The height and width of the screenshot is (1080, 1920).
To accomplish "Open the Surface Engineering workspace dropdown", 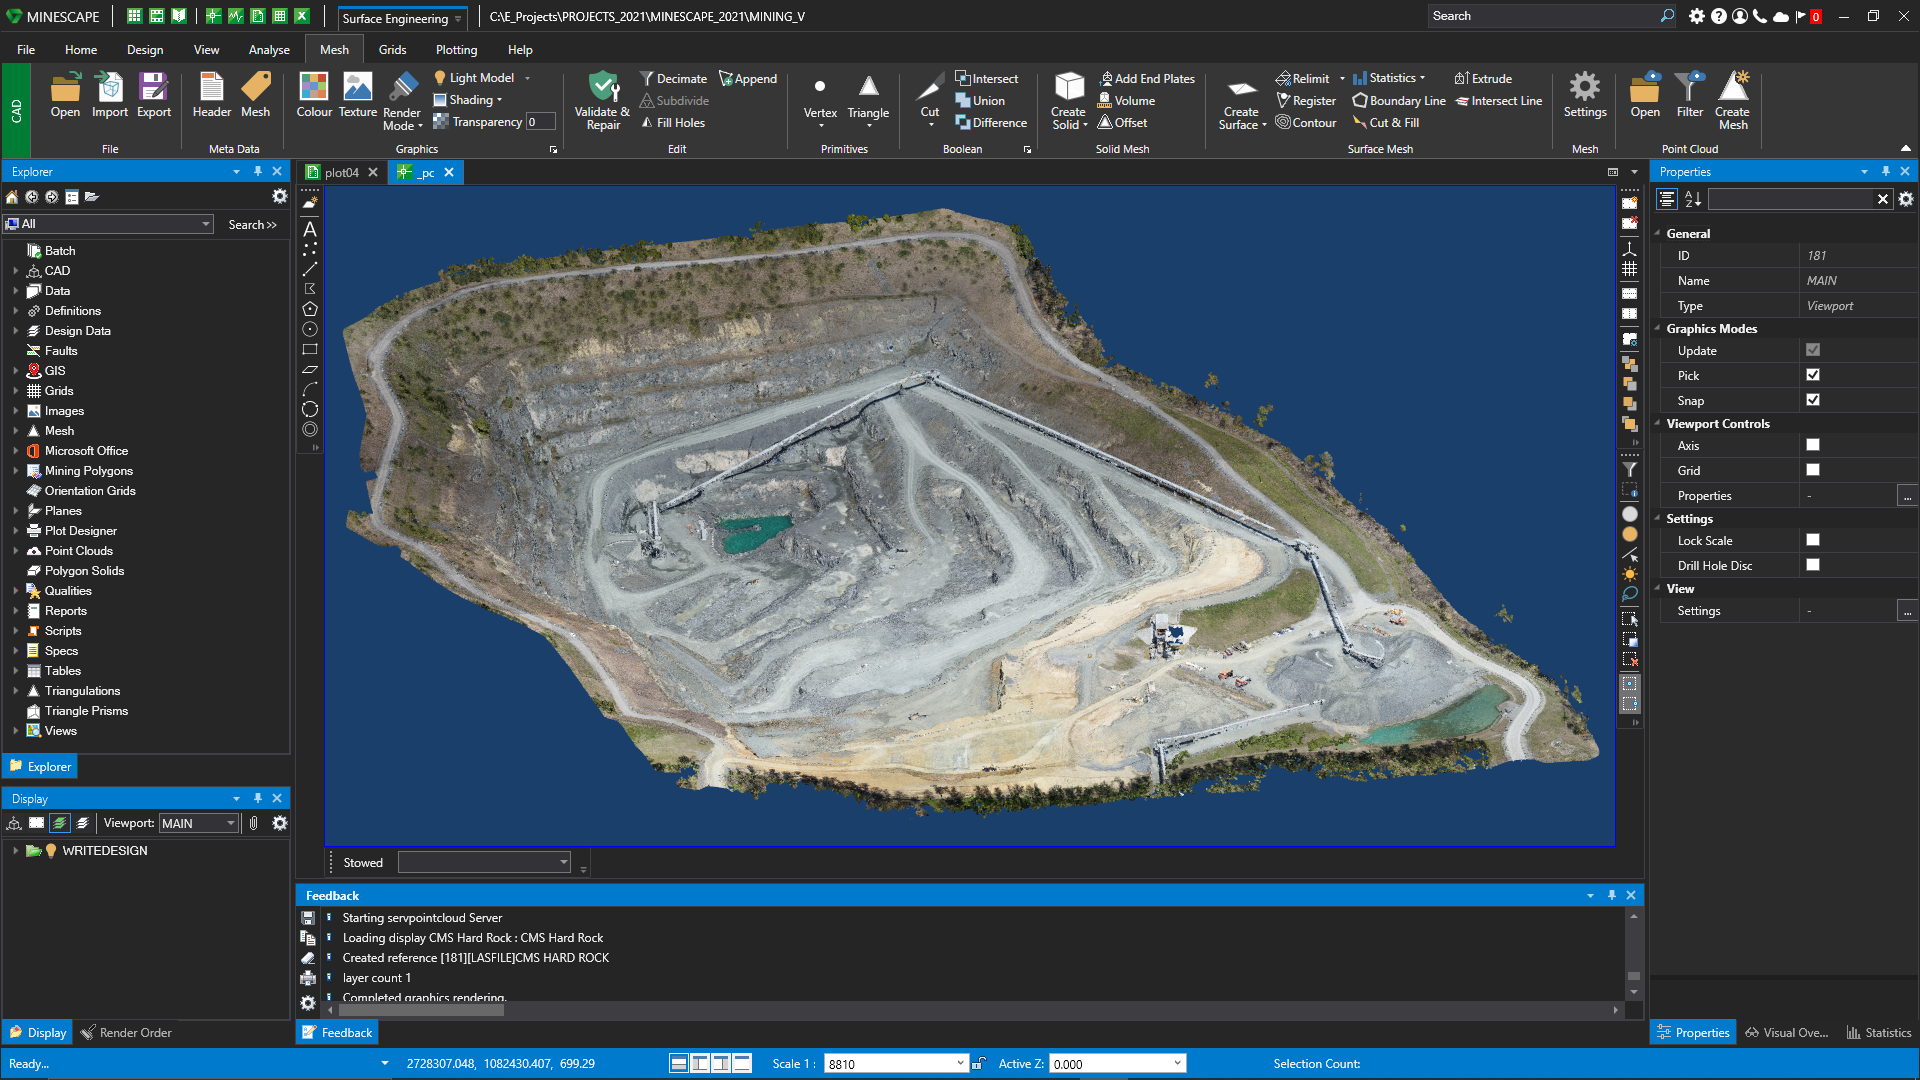I will [x=458, y=19].
